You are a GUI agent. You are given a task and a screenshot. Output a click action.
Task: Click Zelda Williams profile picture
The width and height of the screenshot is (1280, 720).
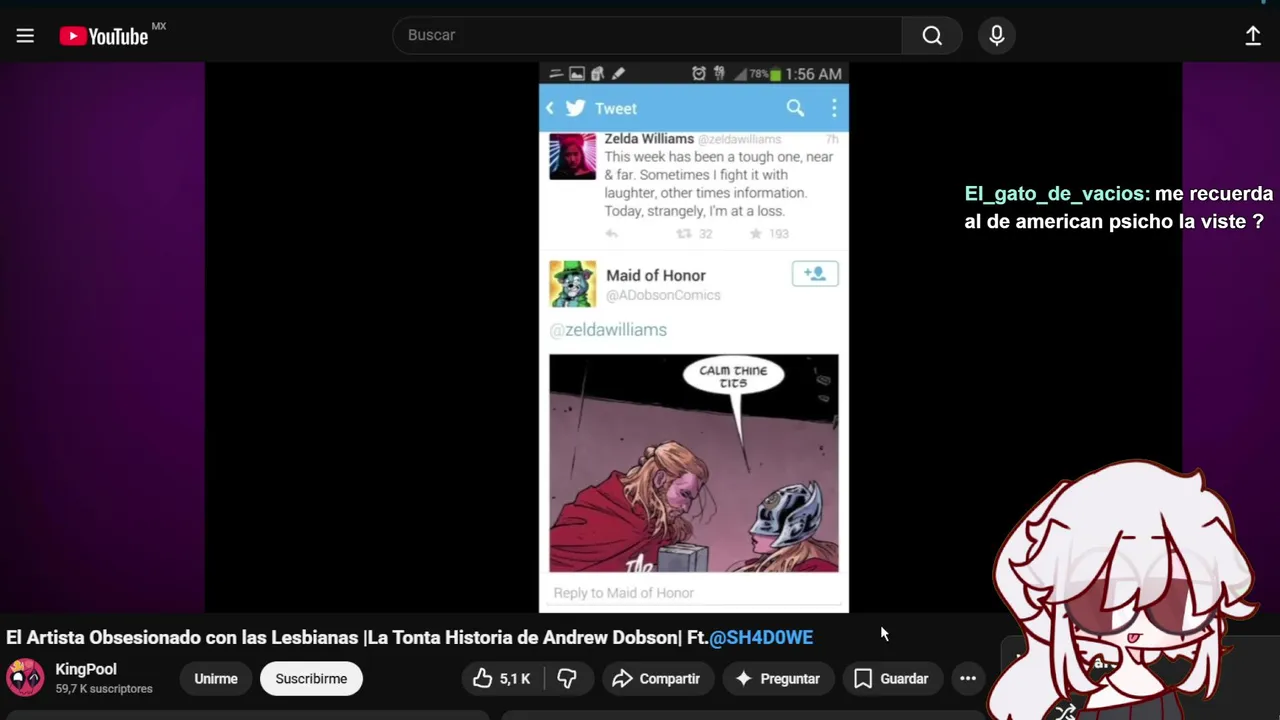coord(572,156)
